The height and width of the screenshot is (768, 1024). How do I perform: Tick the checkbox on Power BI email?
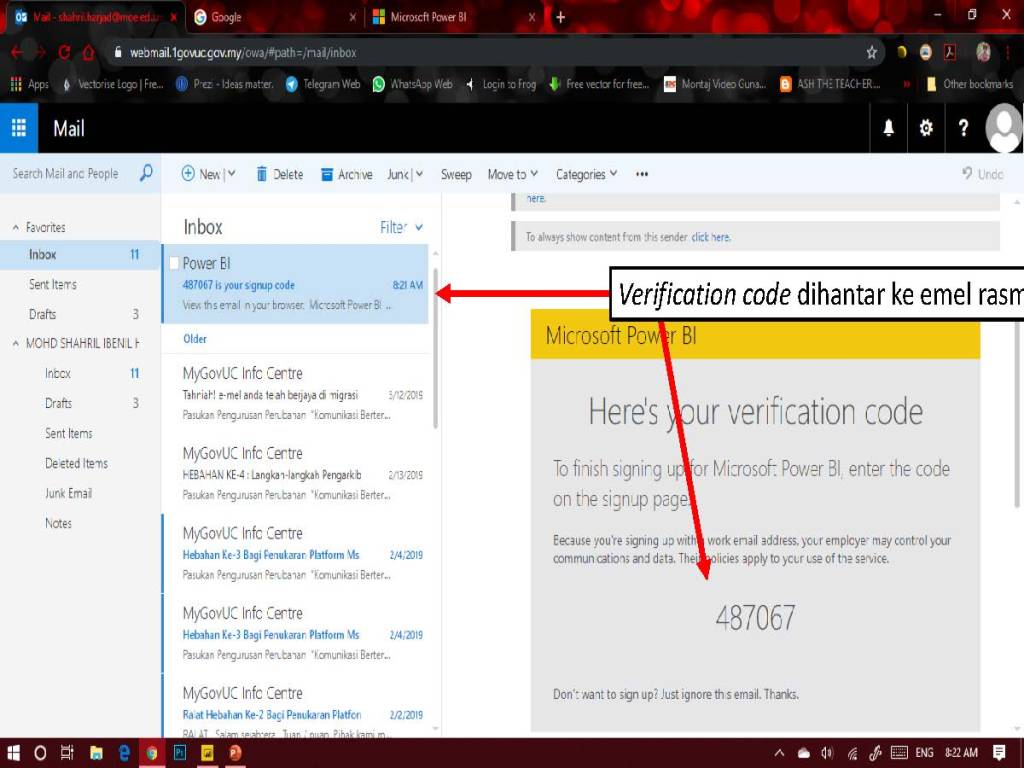(x=174, y=263)
